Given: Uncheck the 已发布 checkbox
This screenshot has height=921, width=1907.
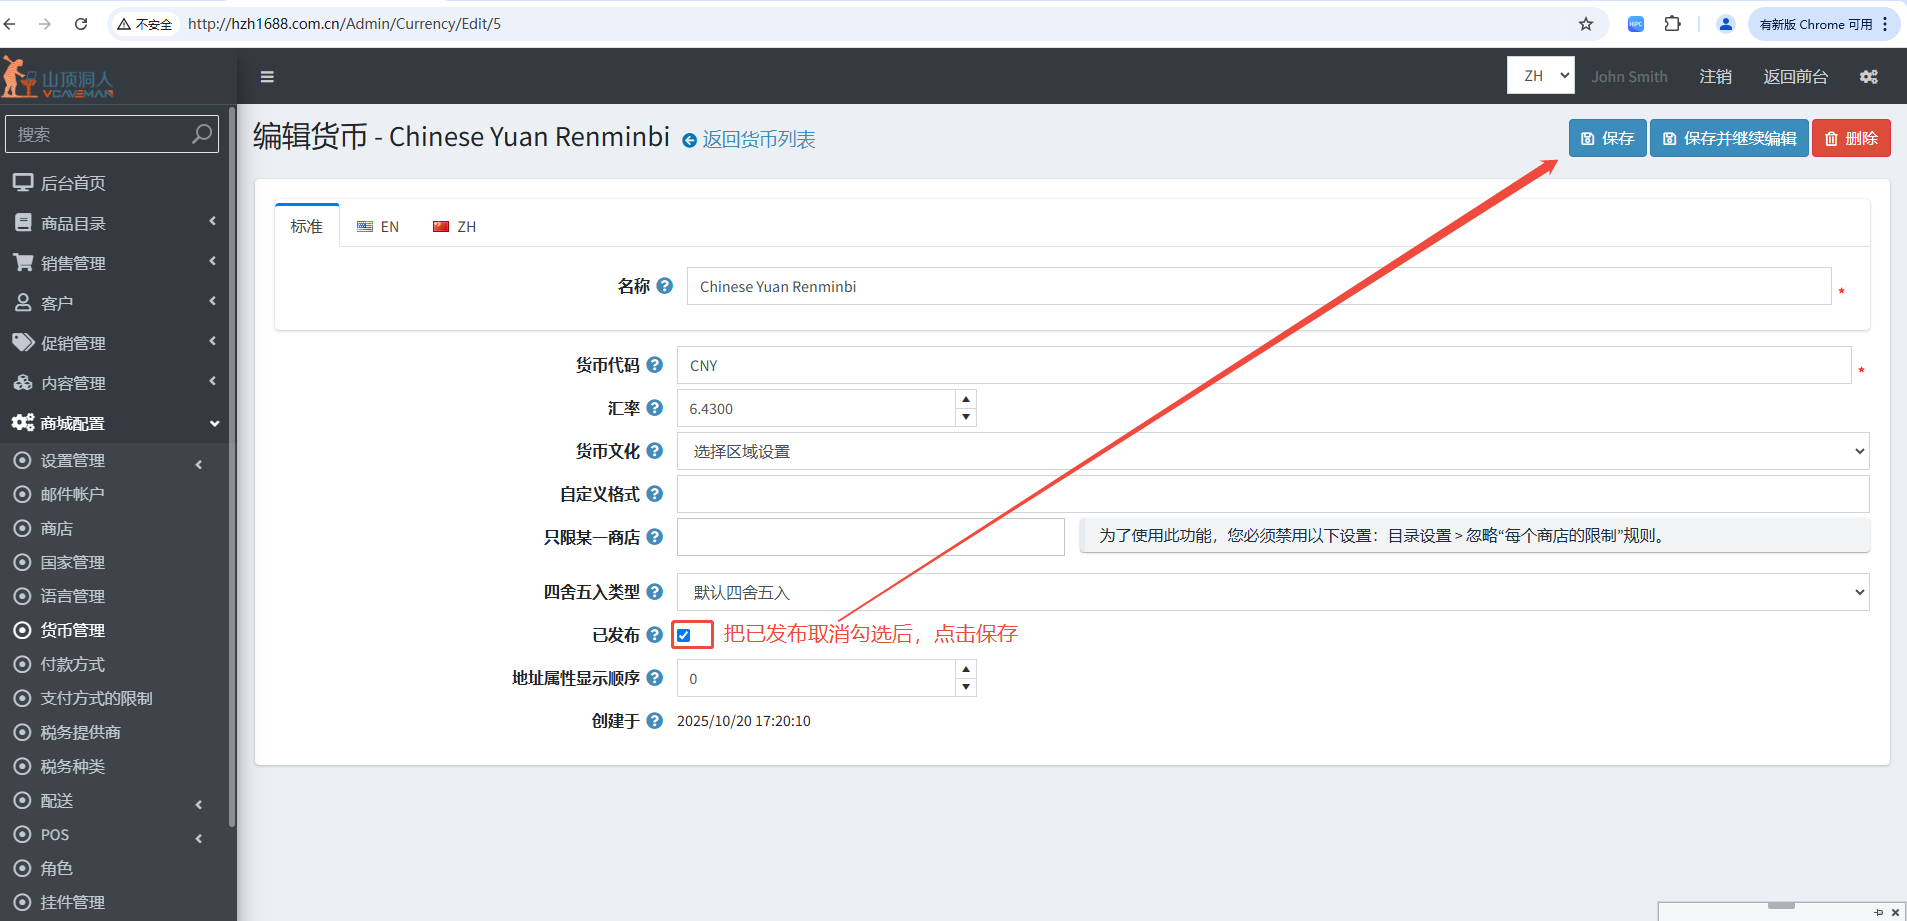Looking at the screenshot, I should (x=684, y=635).
